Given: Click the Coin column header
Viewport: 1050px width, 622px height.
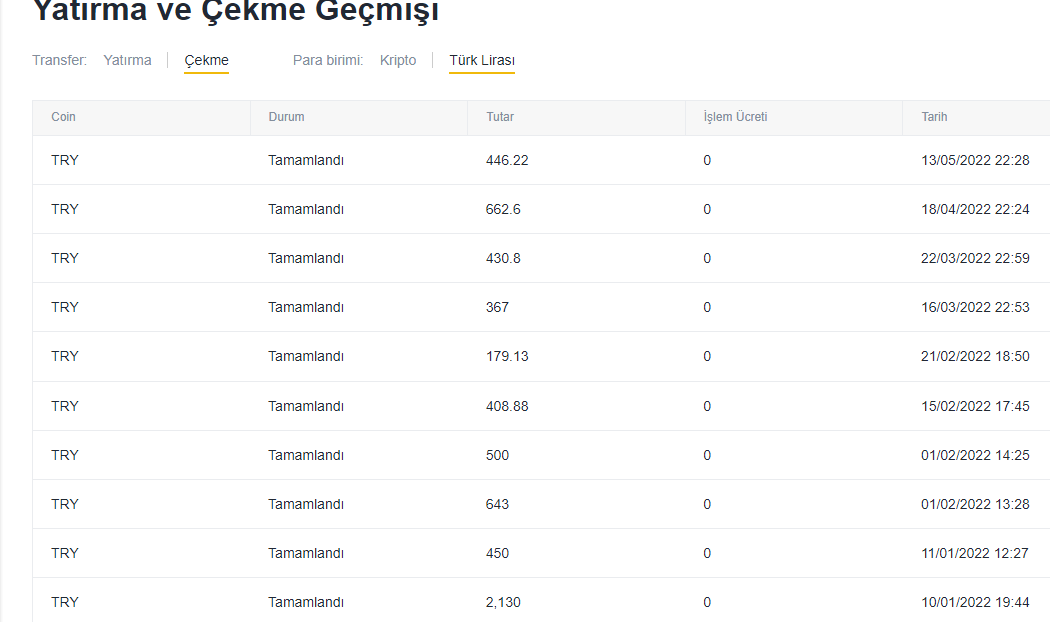Looking at the screenshot, I should pos(64,117).
